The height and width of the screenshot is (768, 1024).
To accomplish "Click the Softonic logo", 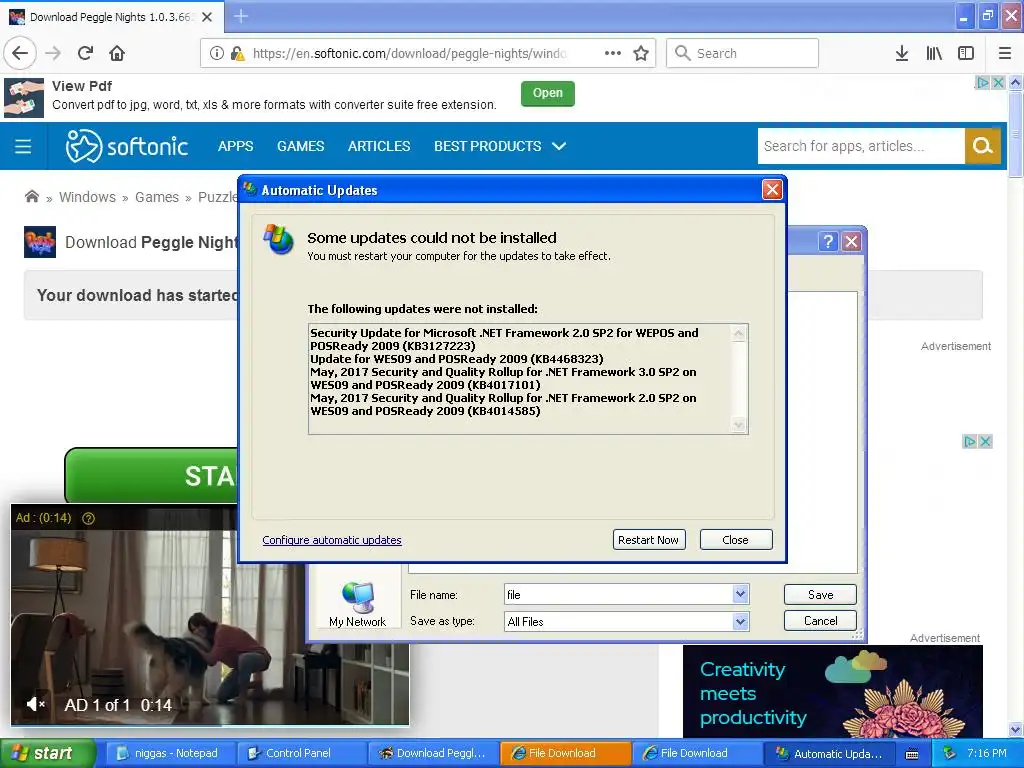I will pyautogui.click(x=127, y=146).
